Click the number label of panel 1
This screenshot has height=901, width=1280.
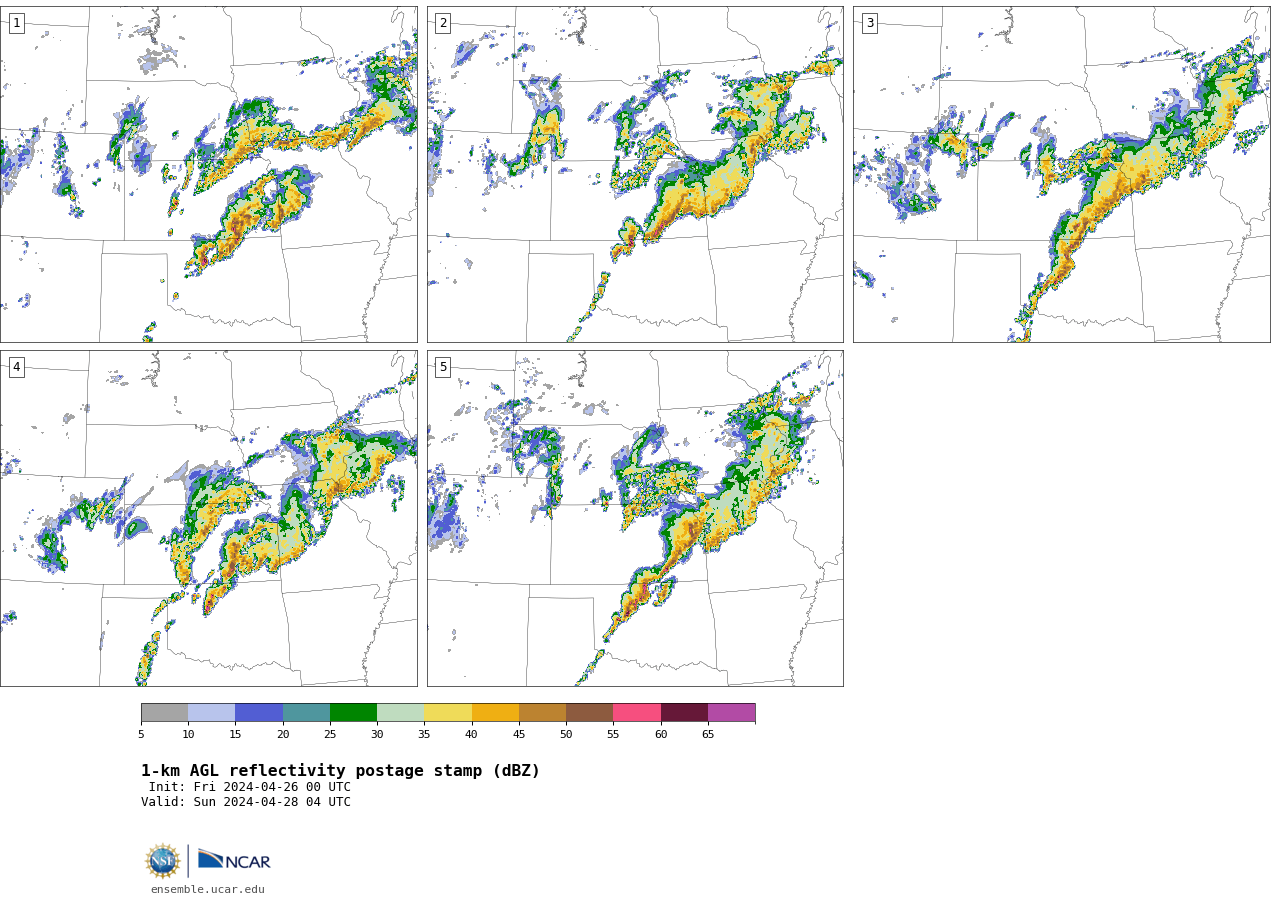coord(16,23)
